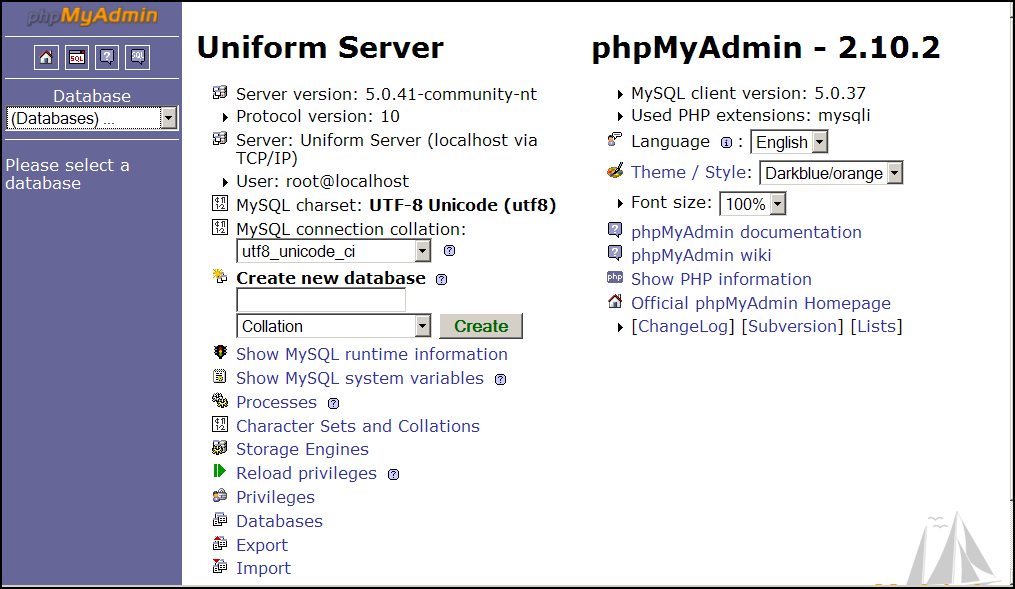
Task: Open Official phpMyAdmin Homepage link
Action: (x=761, y=303)
